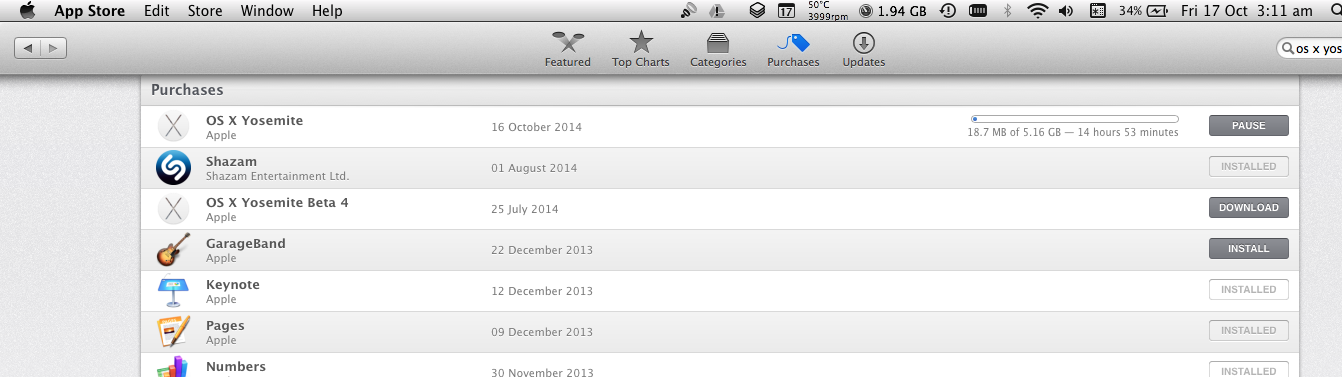Click the first leftmost status menu bar icon
Screen dimensions: 1342x377
[x=689, y=11]
